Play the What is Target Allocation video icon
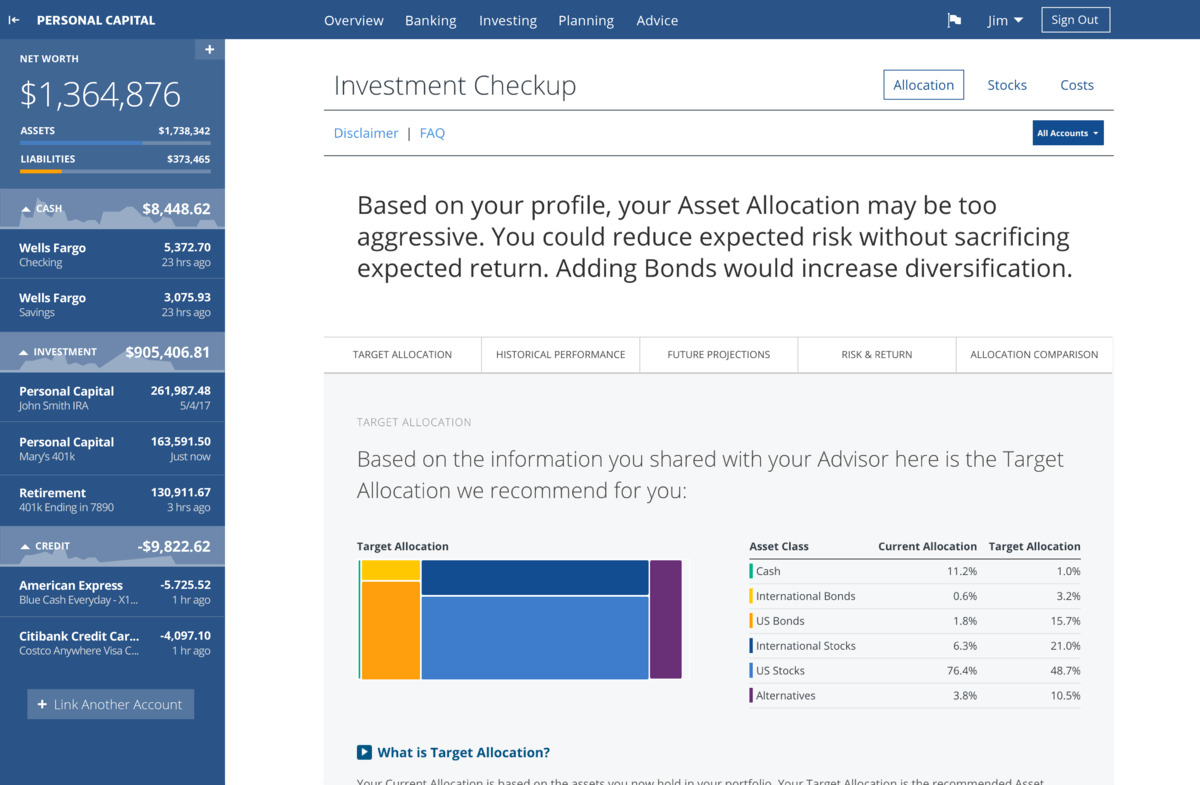Image resolution: width=1200 pixels, height=785 pixels. point(364,752)
